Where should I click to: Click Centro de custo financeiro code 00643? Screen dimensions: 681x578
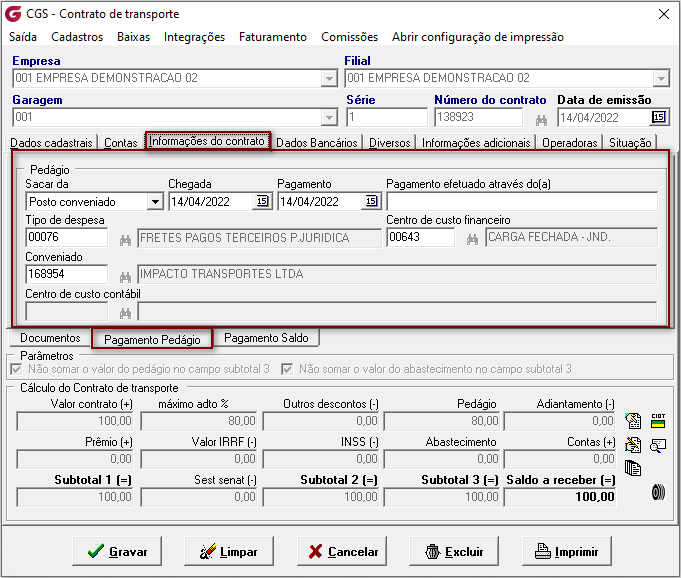[420, 238]
